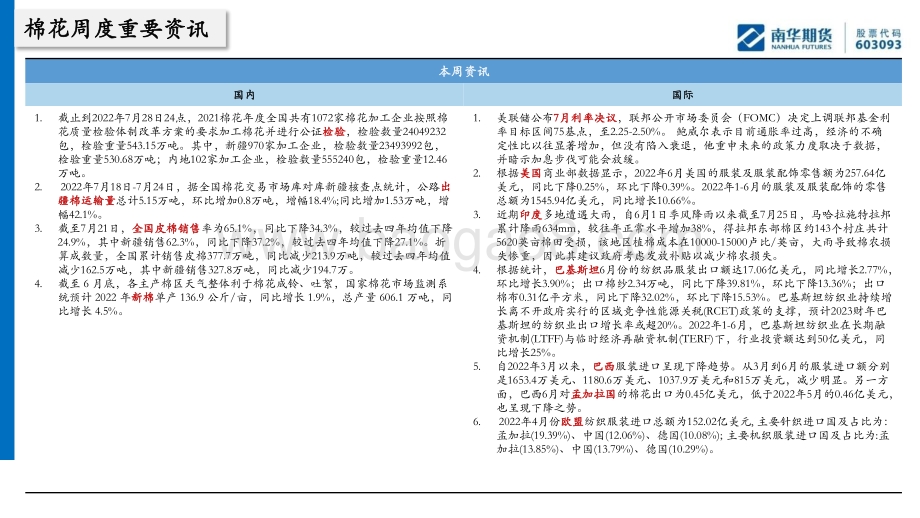Click the 股票代码 label
The height and width of the screenshot is (518, 920).
[x=878, y=33]
